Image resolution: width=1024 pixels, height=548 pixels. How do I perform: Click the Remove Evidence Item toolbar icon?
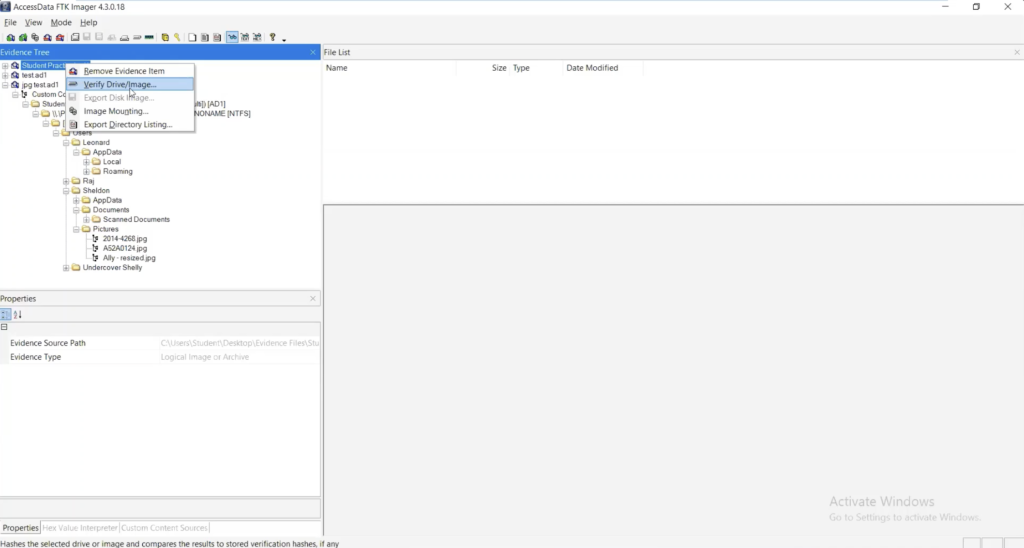48,37
